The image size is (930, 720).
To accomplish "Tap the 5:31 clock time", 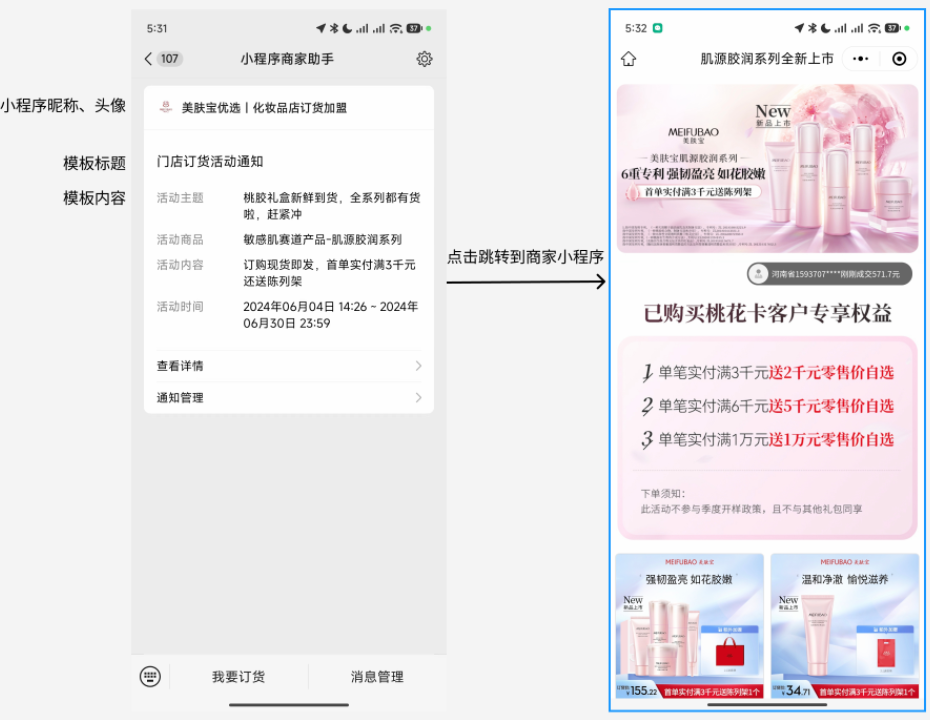I will pos(157,28).
